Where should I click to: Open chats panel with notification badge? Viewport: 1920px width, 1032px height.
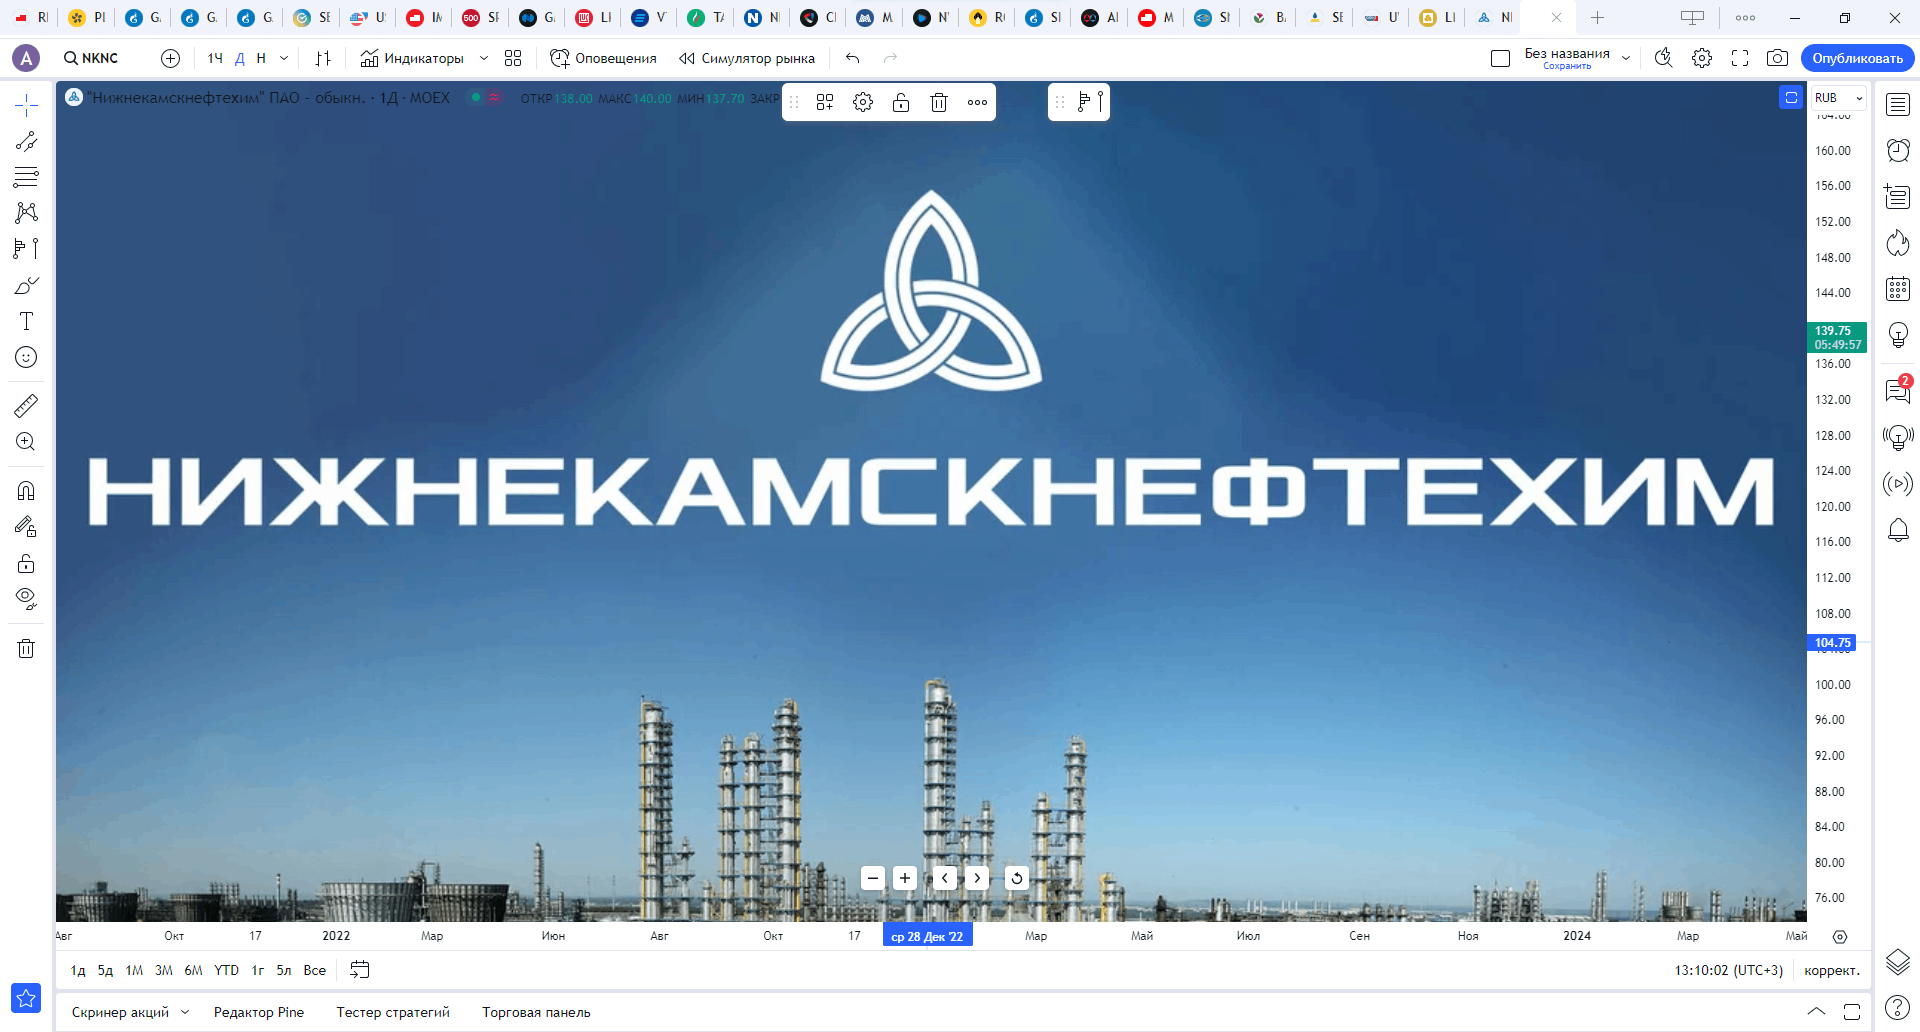point(1898,391)
